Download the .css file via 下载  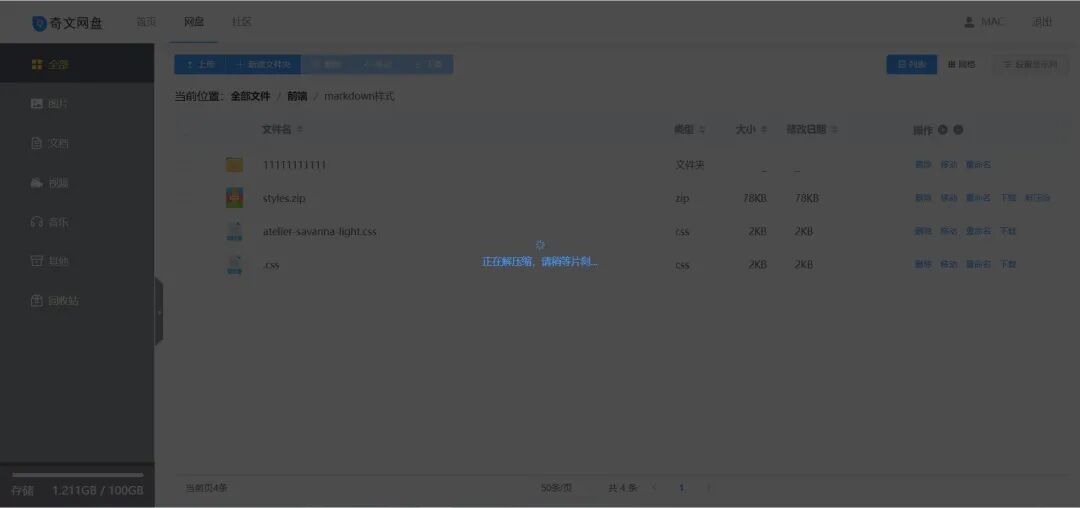pyautogui.click(x=1008, y=264)
